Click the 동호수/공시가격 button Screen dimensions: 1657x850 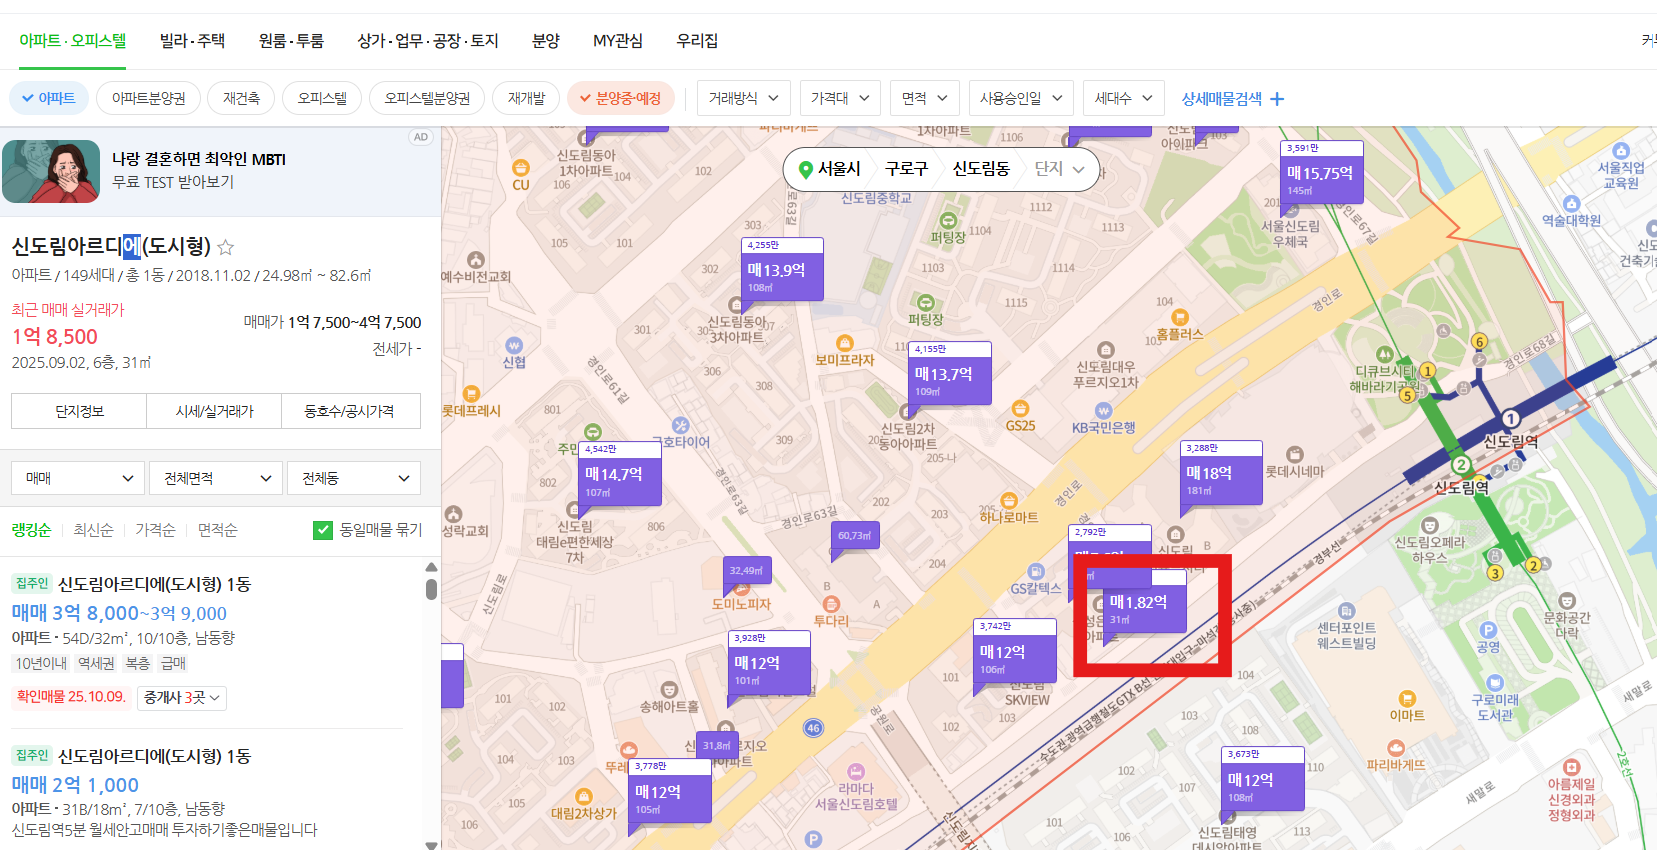[x=350, y=411]
